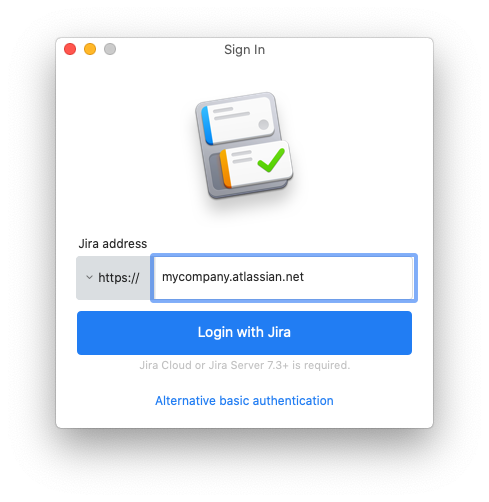Click the orange-edged card in the logo
This screenshot has width=489, height=502.
coord(256,164)
